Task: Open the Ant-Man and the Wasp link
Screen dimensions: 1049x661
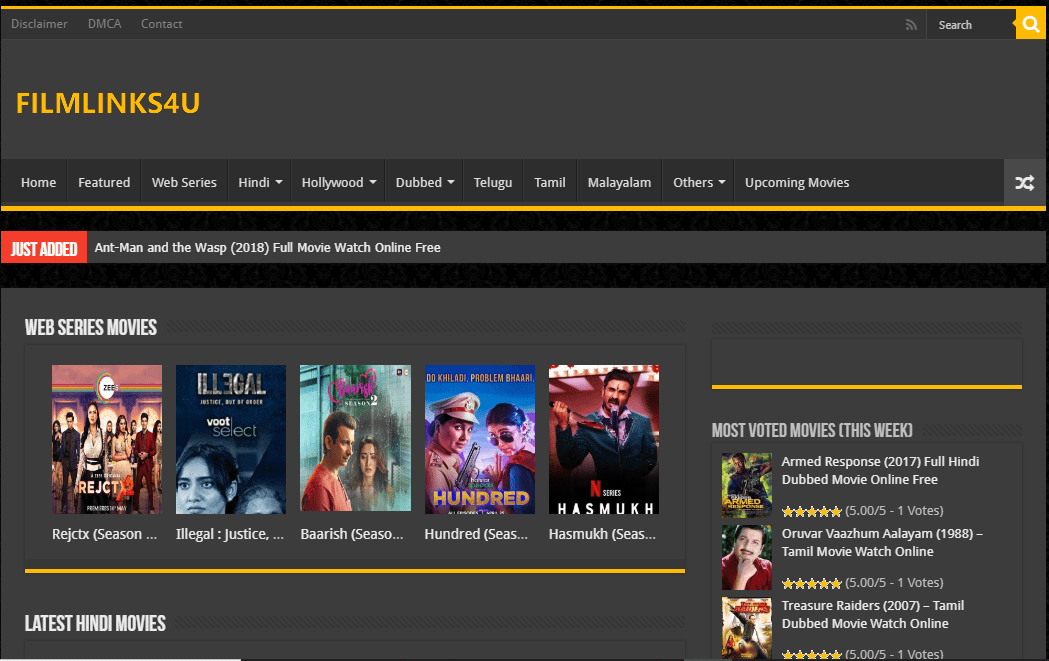Action: [267, 247]
